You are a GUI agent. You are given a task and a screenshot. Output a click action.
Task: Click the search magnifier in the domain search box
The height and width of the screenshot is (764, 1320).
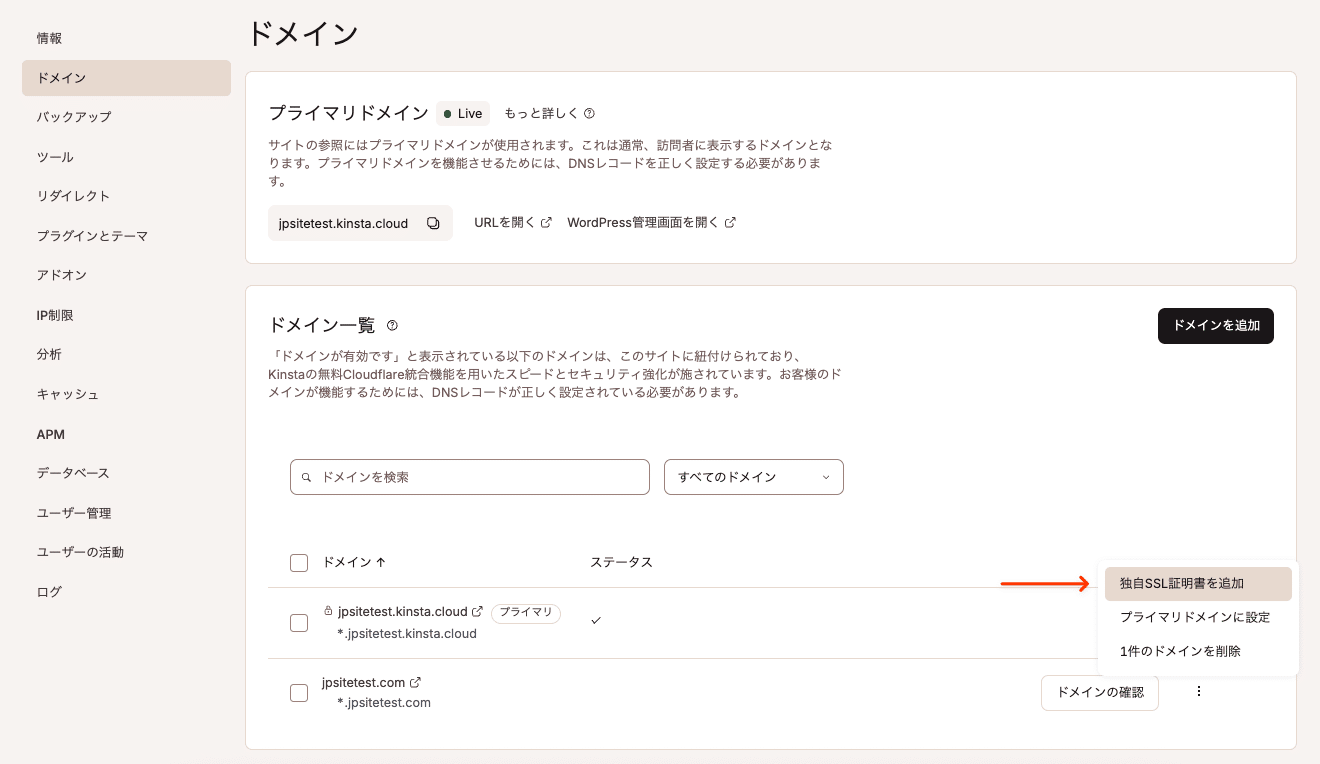pyautogui.click(x=306, y=477)
